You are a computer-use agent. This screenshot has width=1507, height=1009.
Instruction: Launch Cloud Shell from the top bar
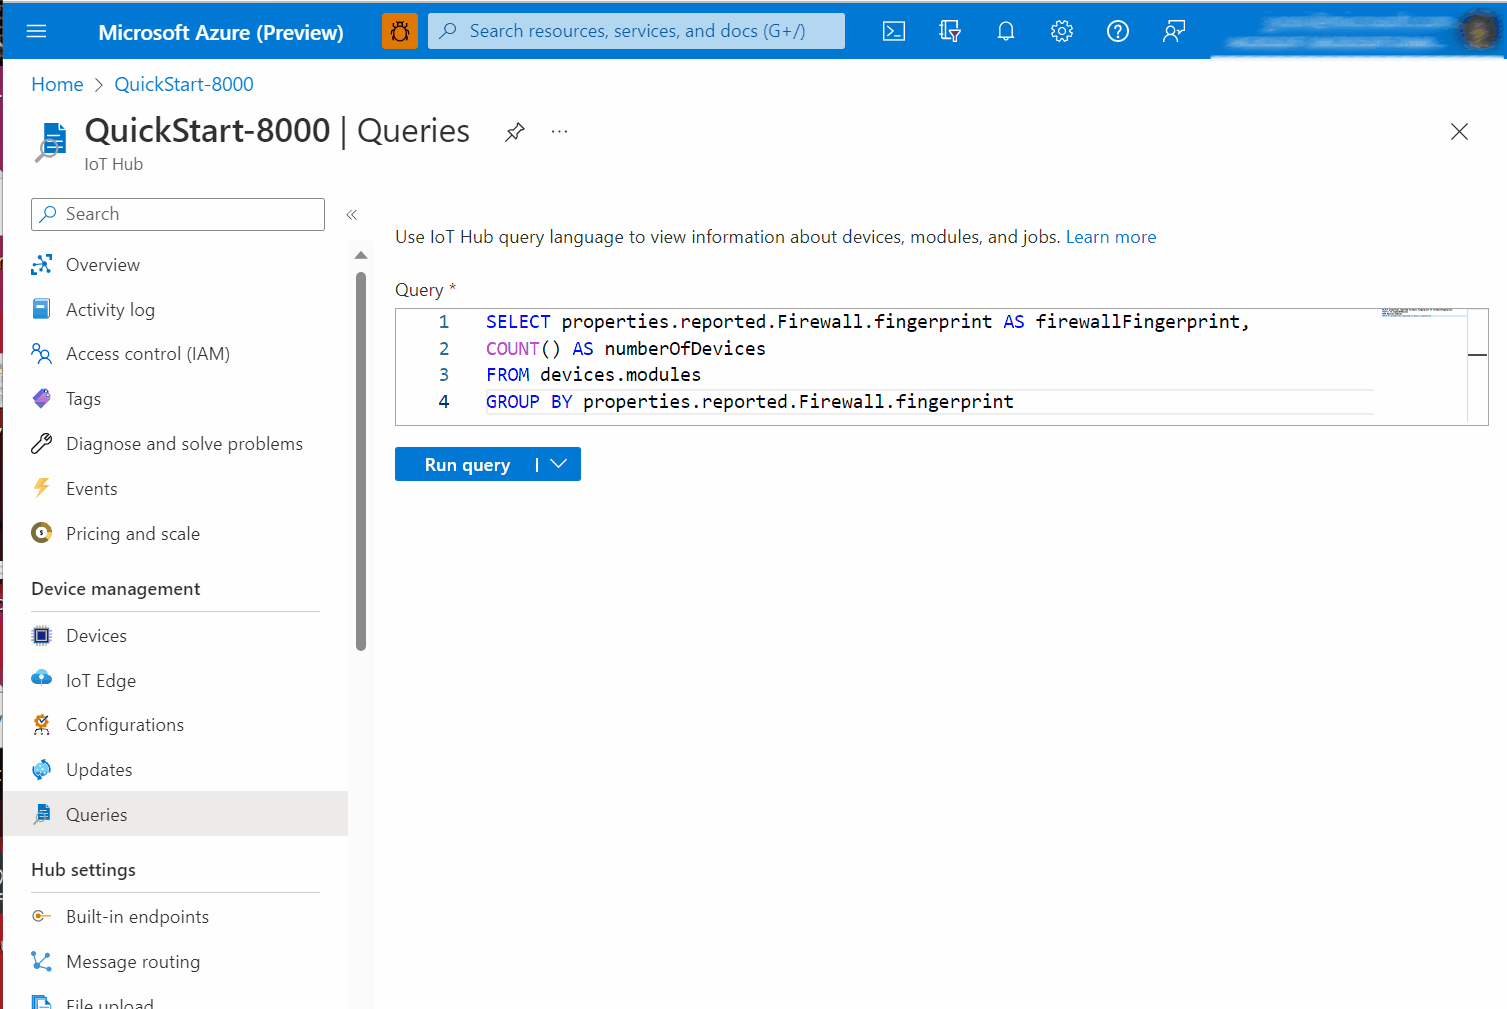point(894,31)
